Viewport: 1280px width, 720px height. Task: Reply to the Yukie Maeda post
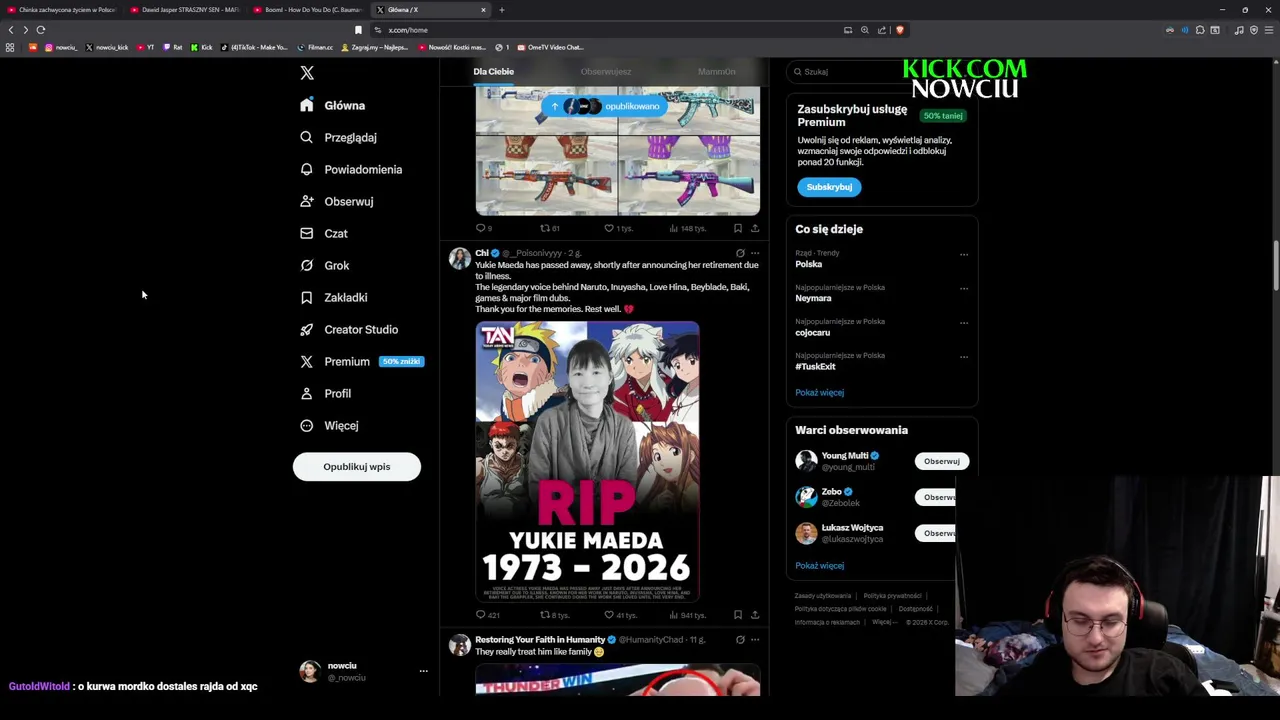487,615
